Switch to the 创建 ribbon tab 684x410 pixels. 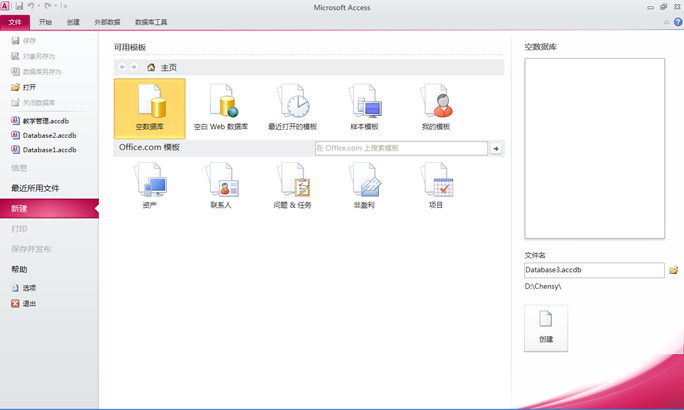coord(73,22)
